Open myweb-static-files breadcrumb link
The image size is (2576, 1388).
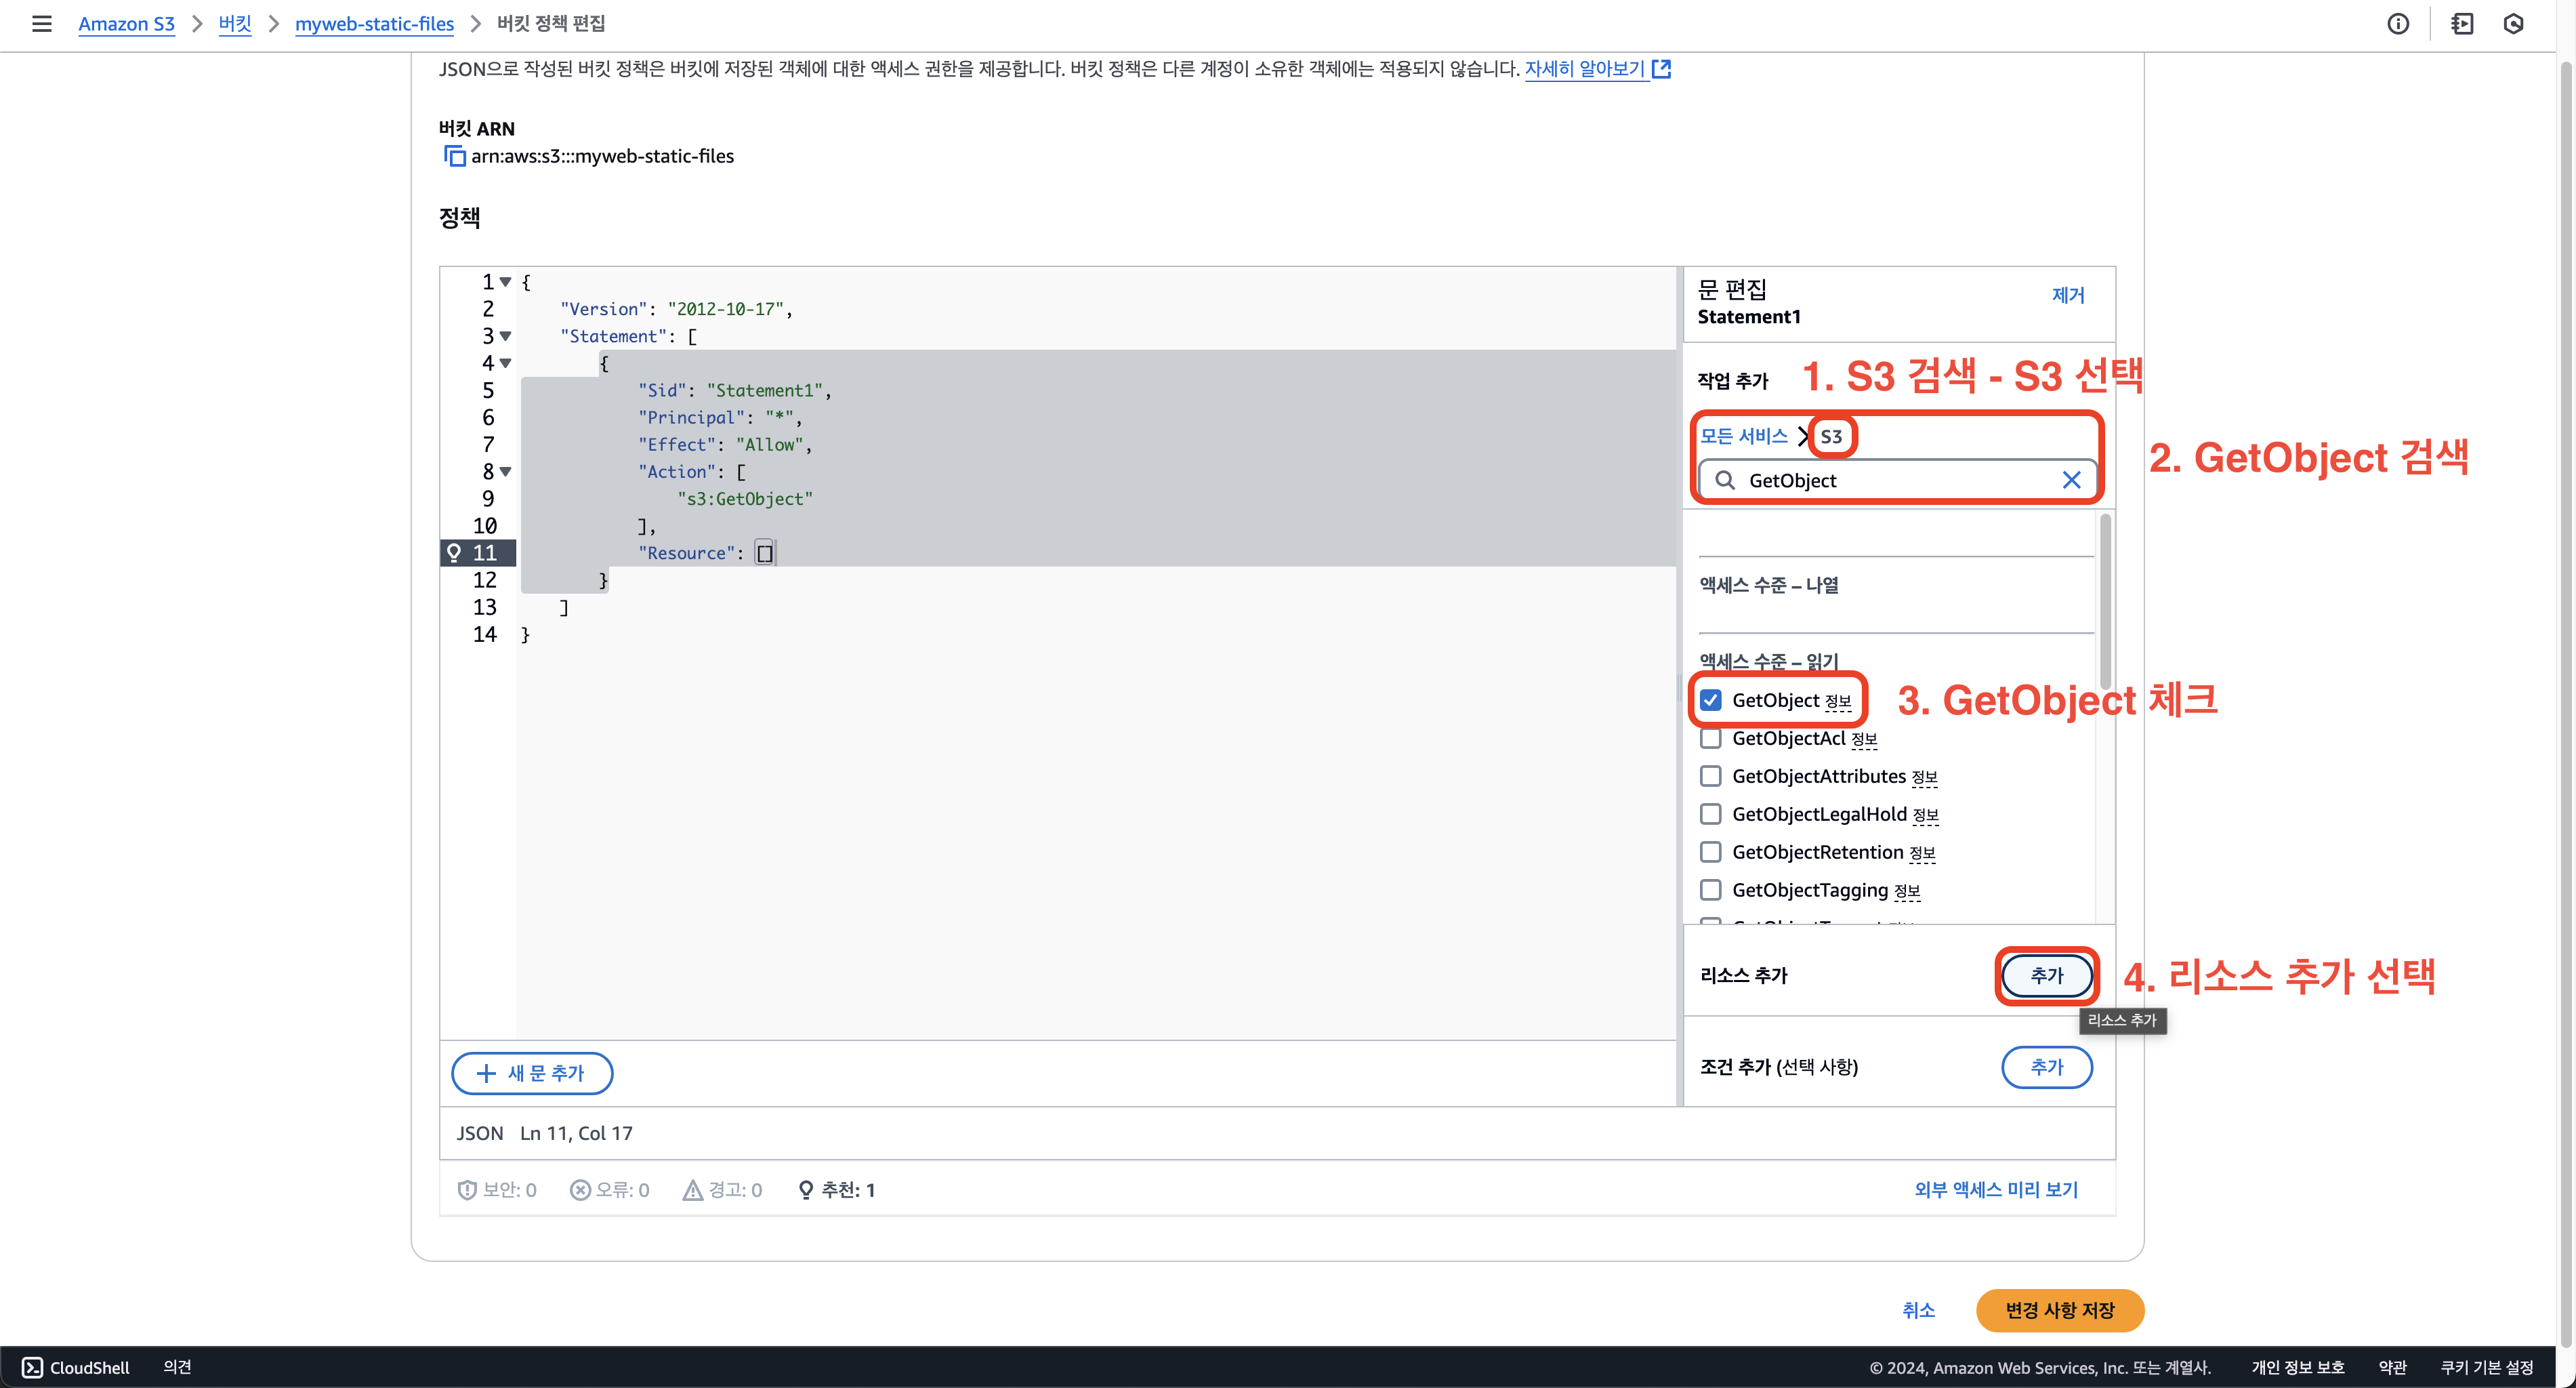(x=374, y=23)
